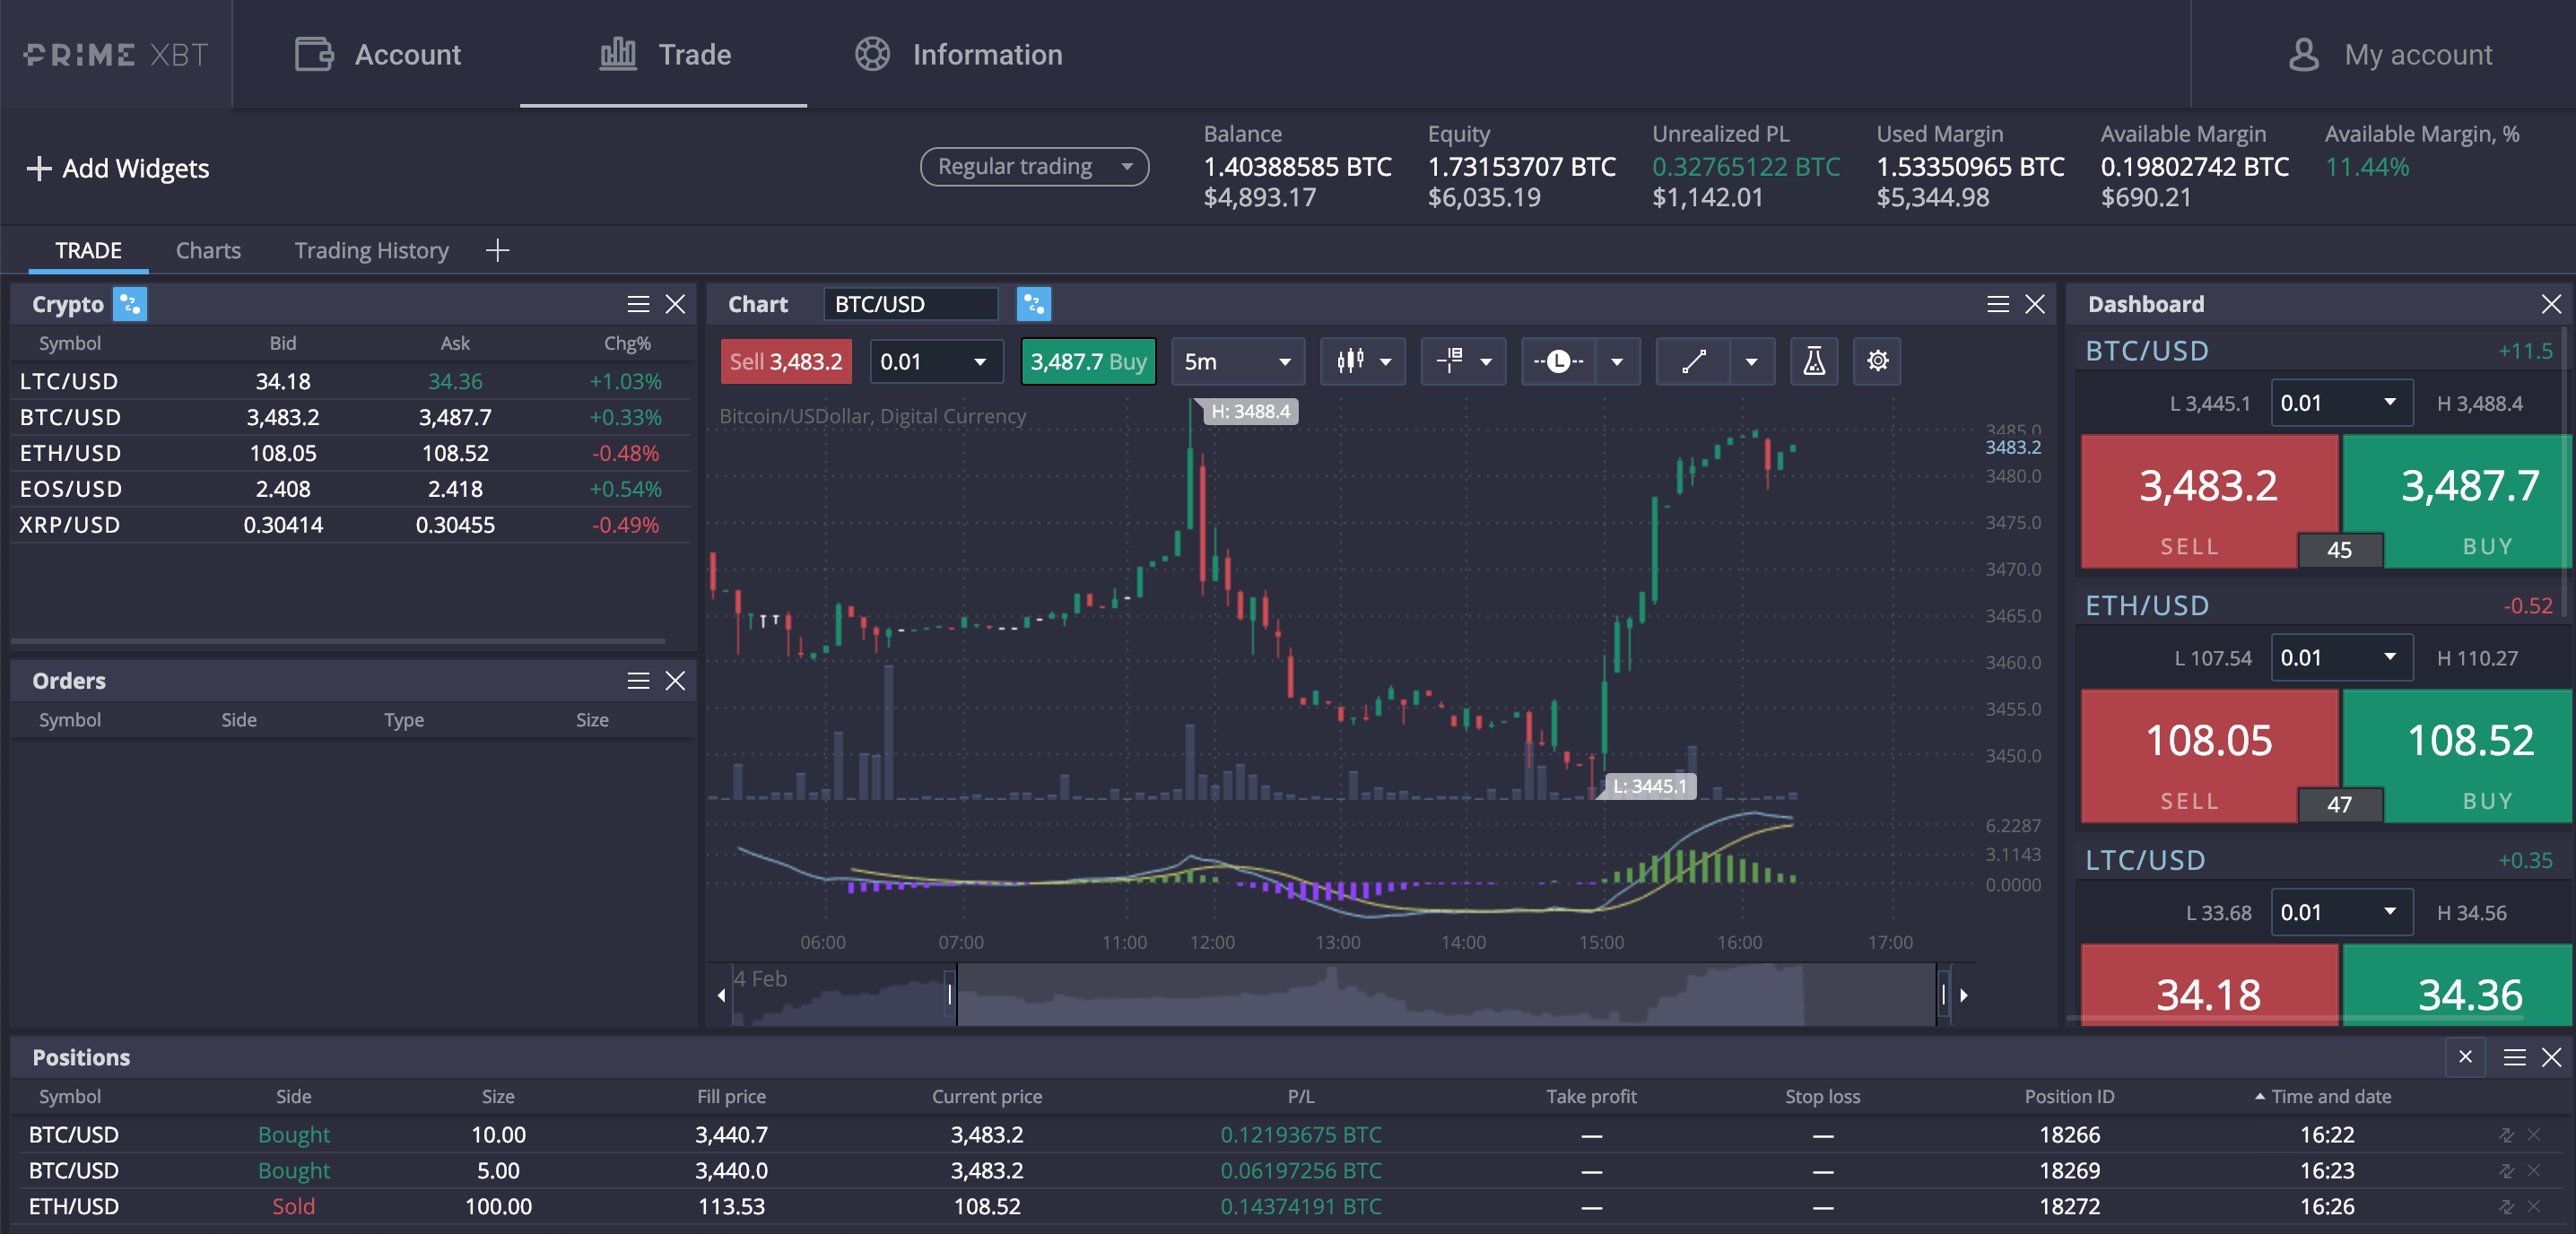The image size is (2576, 1234).
Task: Click link icon beside BTC/USD chart symbol
Action: coord(1033,304)
